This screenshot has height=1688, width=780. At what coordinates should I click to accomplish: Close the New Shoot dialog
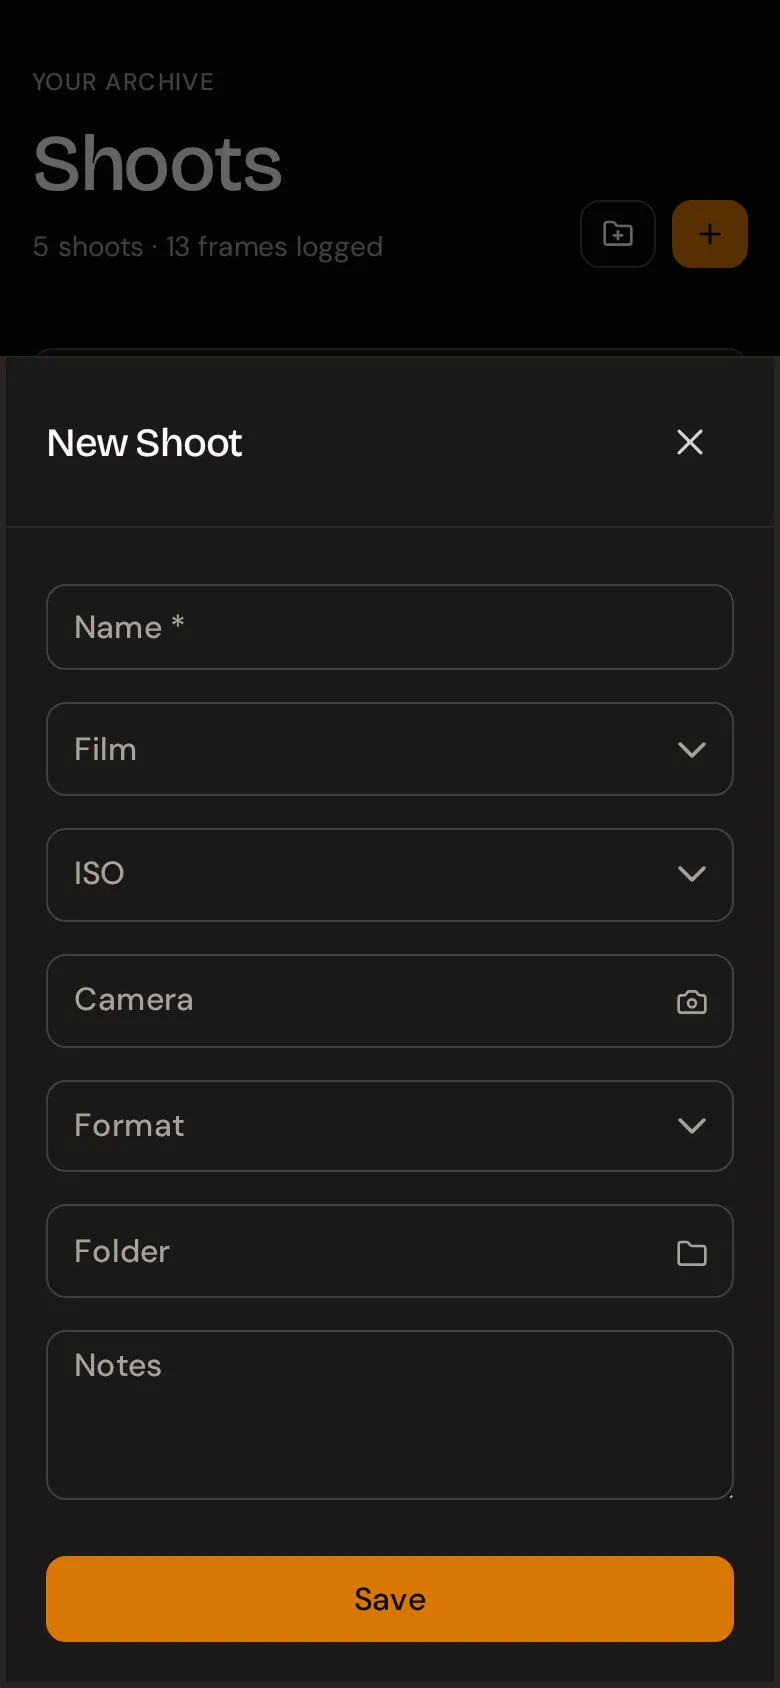pyautogui.click(x=690, y=442)
